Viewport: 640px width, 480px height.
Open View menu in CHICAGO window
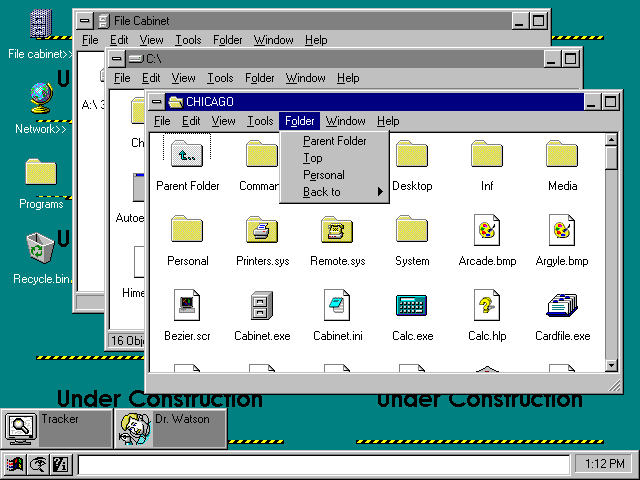(223, 121)
